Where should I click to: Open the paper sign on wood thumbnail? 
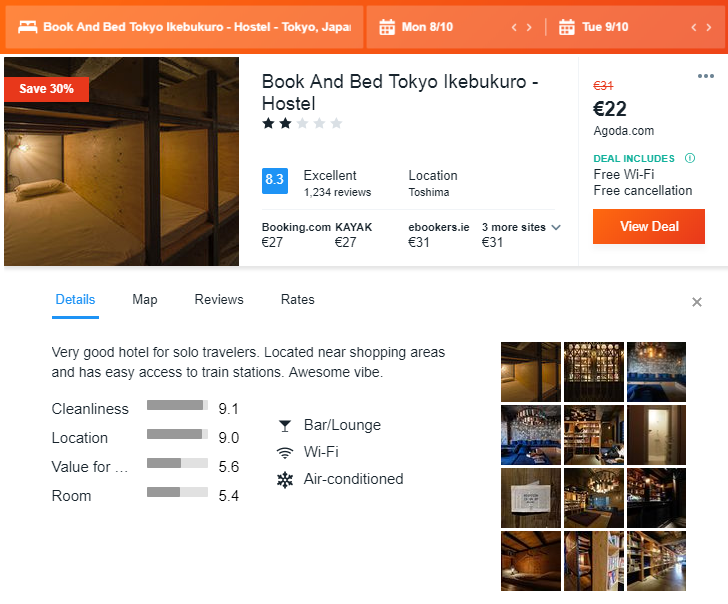531,498
